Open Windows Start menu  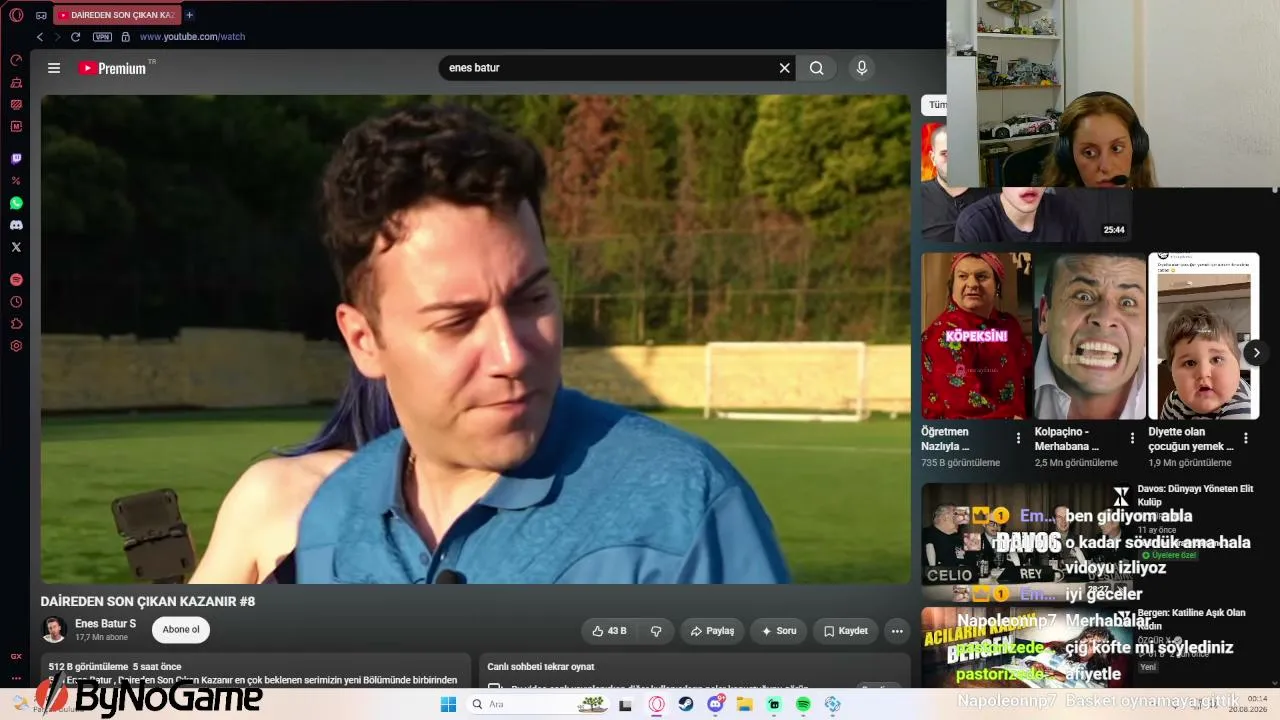[448, 704]
